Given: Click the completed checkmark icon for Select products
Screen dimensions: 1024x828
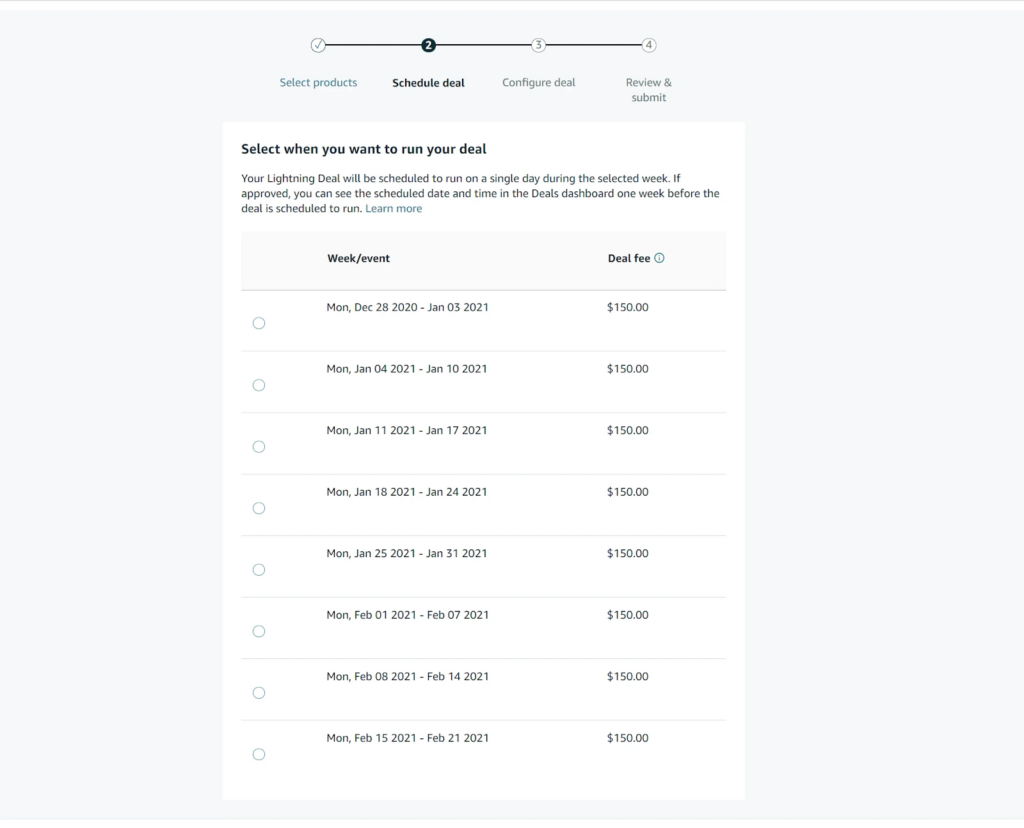Looking at the screenshot, I should coord(318,45).
